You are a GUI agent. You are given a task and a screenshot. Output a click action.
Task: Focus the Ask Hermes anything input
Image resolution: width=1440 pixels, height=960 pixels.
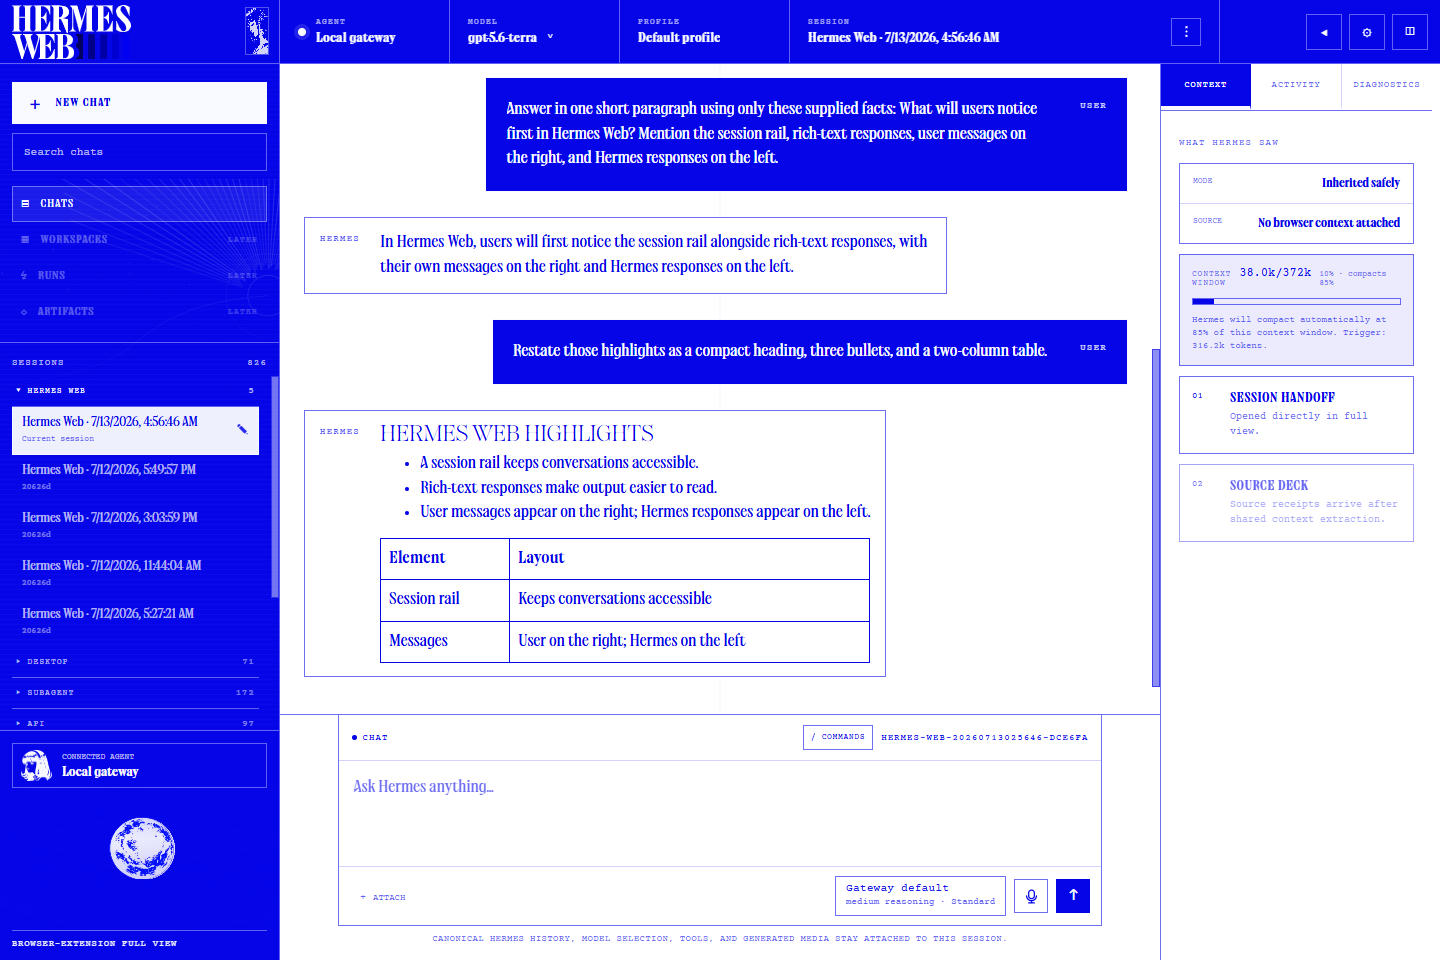720,812
